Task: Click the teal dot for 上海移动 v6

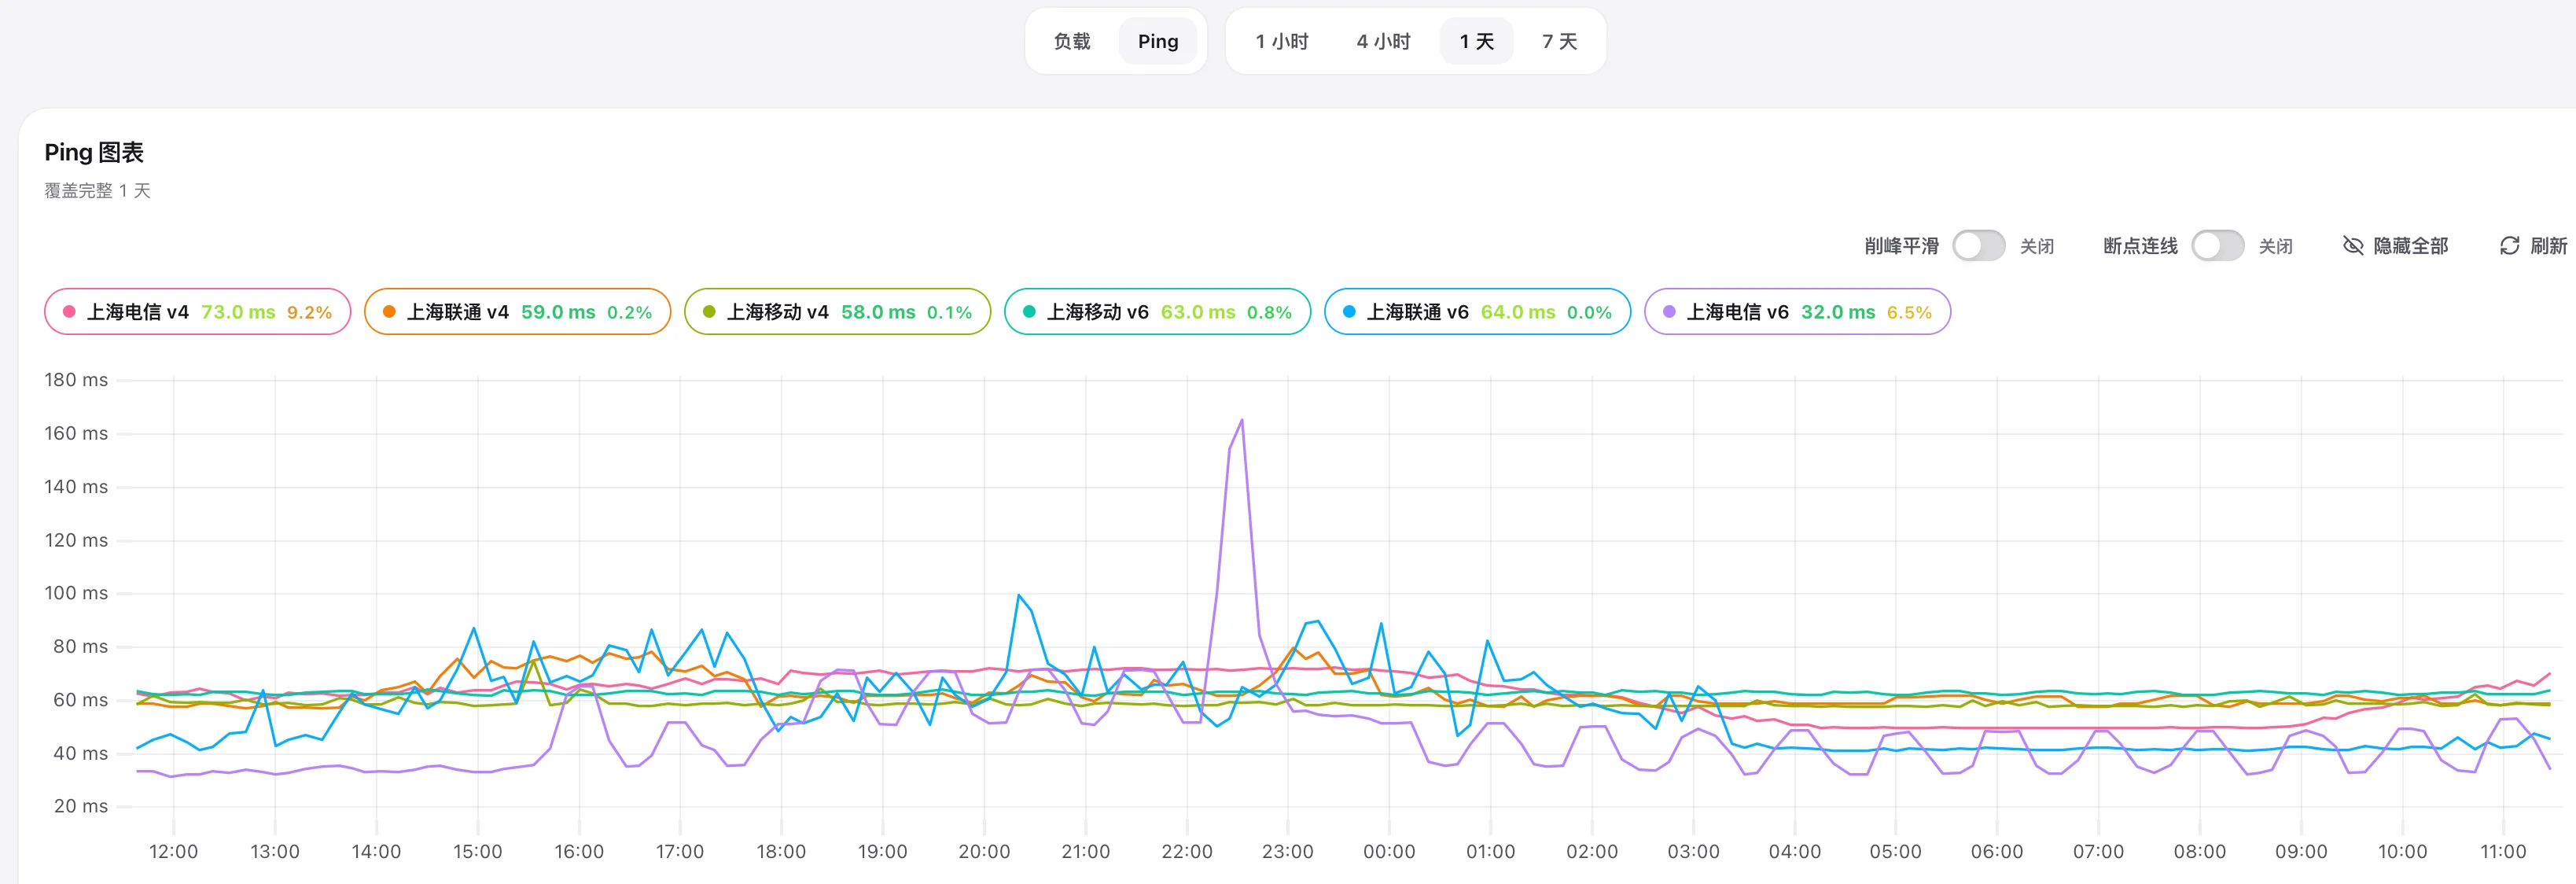Action: click(1029, 312)
